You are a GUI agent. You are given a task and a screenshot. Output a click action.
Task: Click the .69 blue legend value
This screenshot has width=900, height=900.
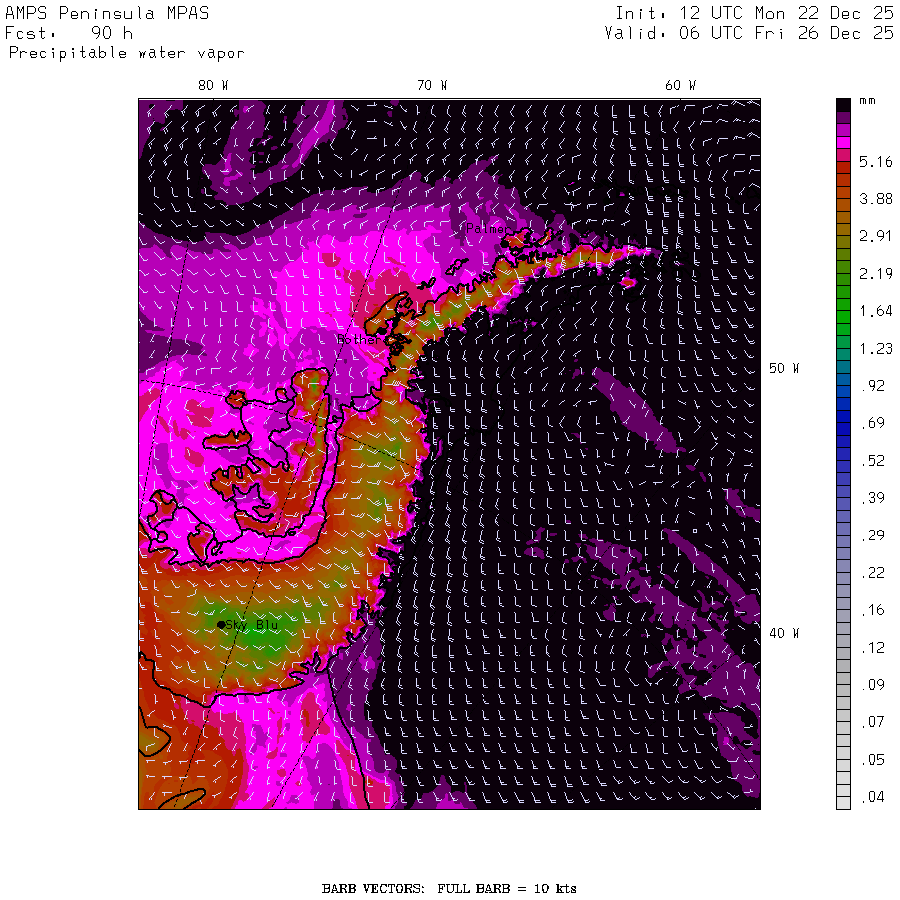click(874, 423)
